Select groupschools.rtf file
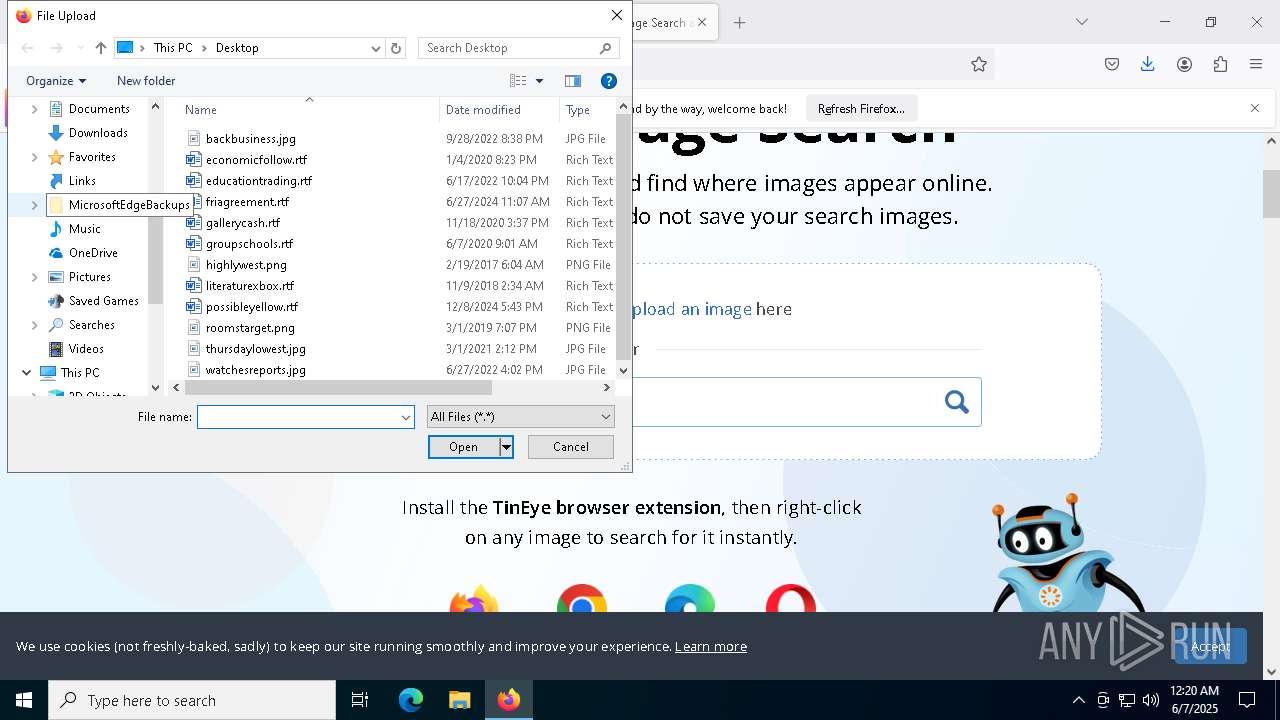 (x=249, y=244)
